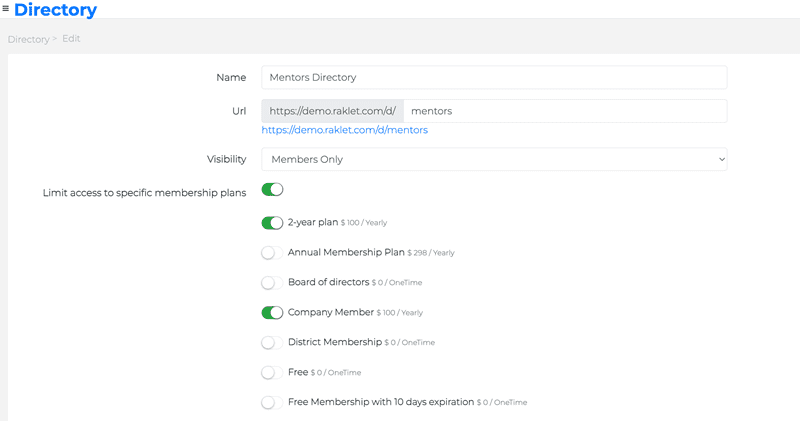
Task: Click the dropdown arrow on Members Only
Action: tap(721, 159)
